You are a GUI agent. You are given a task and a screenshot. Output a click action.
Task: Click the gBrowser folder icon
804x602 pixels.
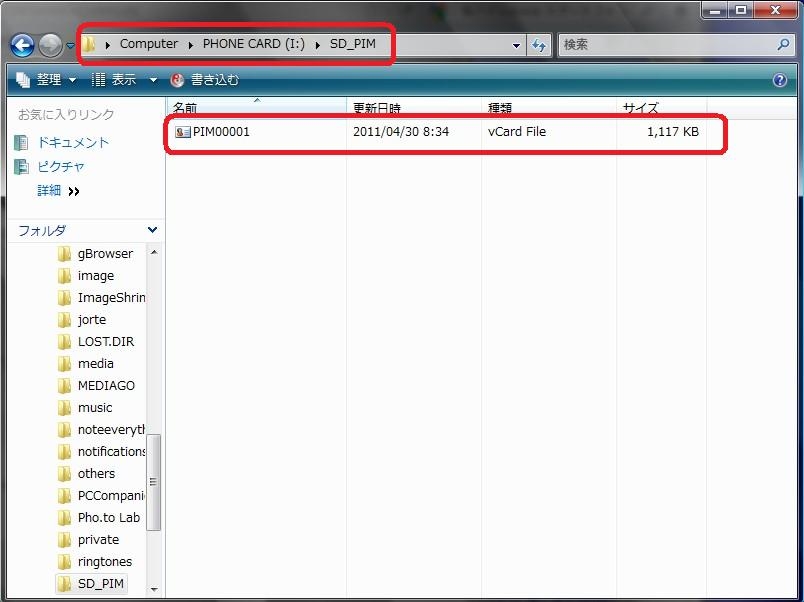point(65,254)
